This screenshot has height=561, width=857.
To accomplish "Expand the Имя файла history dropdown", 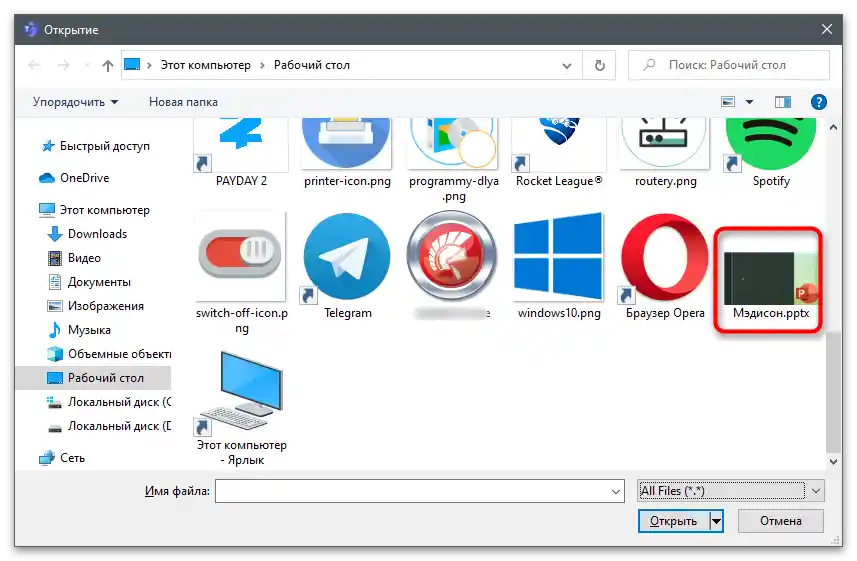I will point(615,492).
